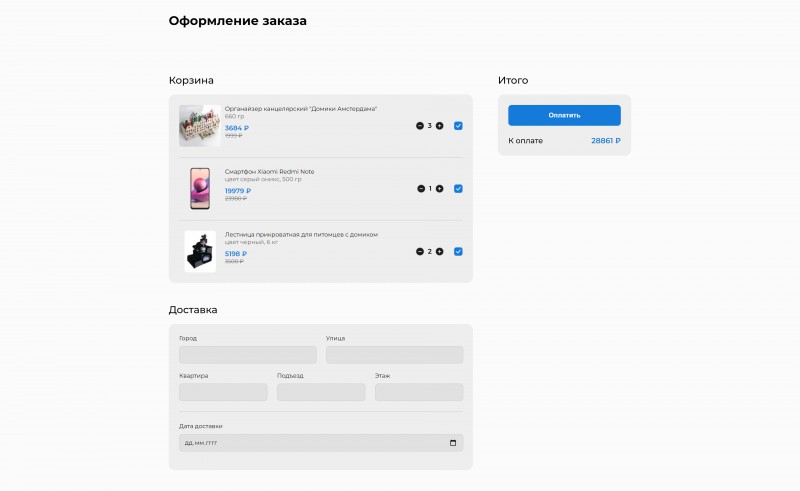The width and height of the screenshot is (800, 491).
Task: Open the Xiaomi Redmi Note product title
Action: point(269,172)
